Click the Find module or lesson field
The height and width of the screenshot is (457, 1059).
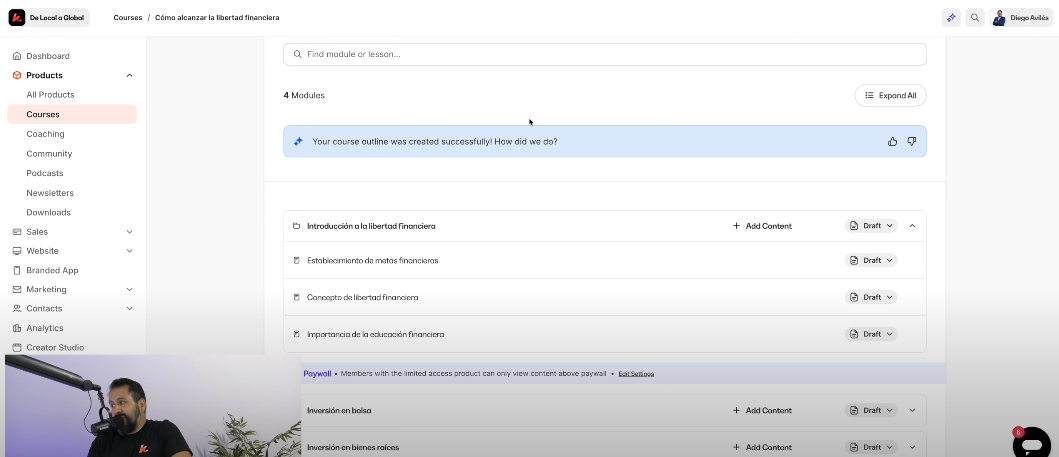(604, 54)
